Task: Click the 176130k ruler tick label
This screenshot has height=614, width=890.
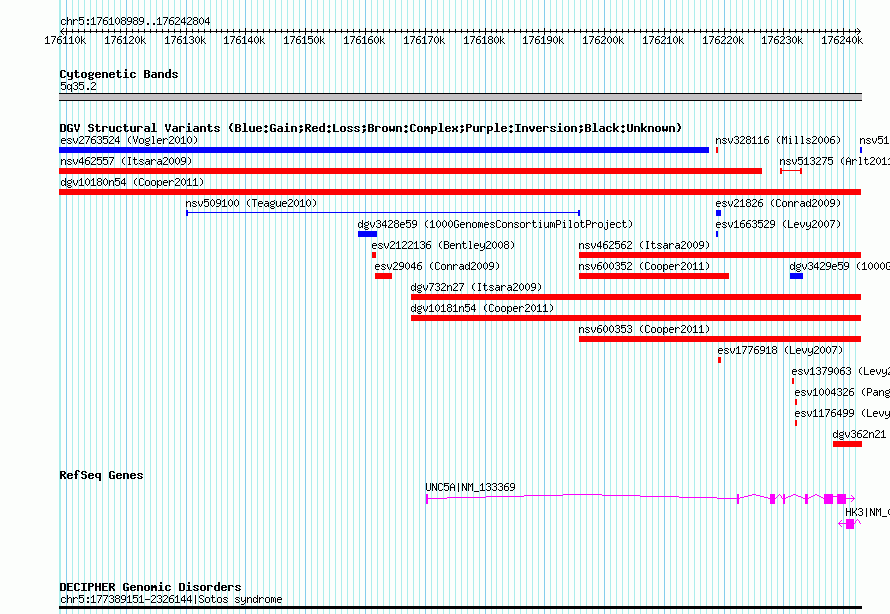Action: pyautogui.click(x=185, y=41)
